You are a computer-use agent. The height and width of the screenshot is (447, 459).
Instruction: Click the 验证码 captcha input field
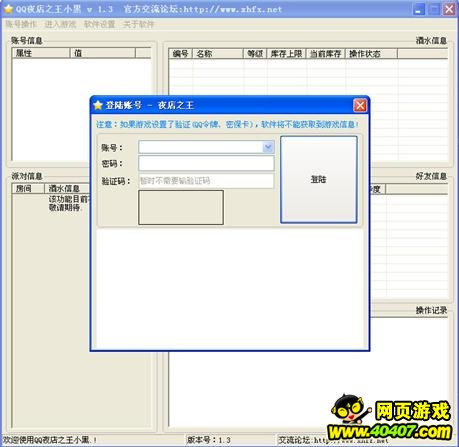click(206, 181)
